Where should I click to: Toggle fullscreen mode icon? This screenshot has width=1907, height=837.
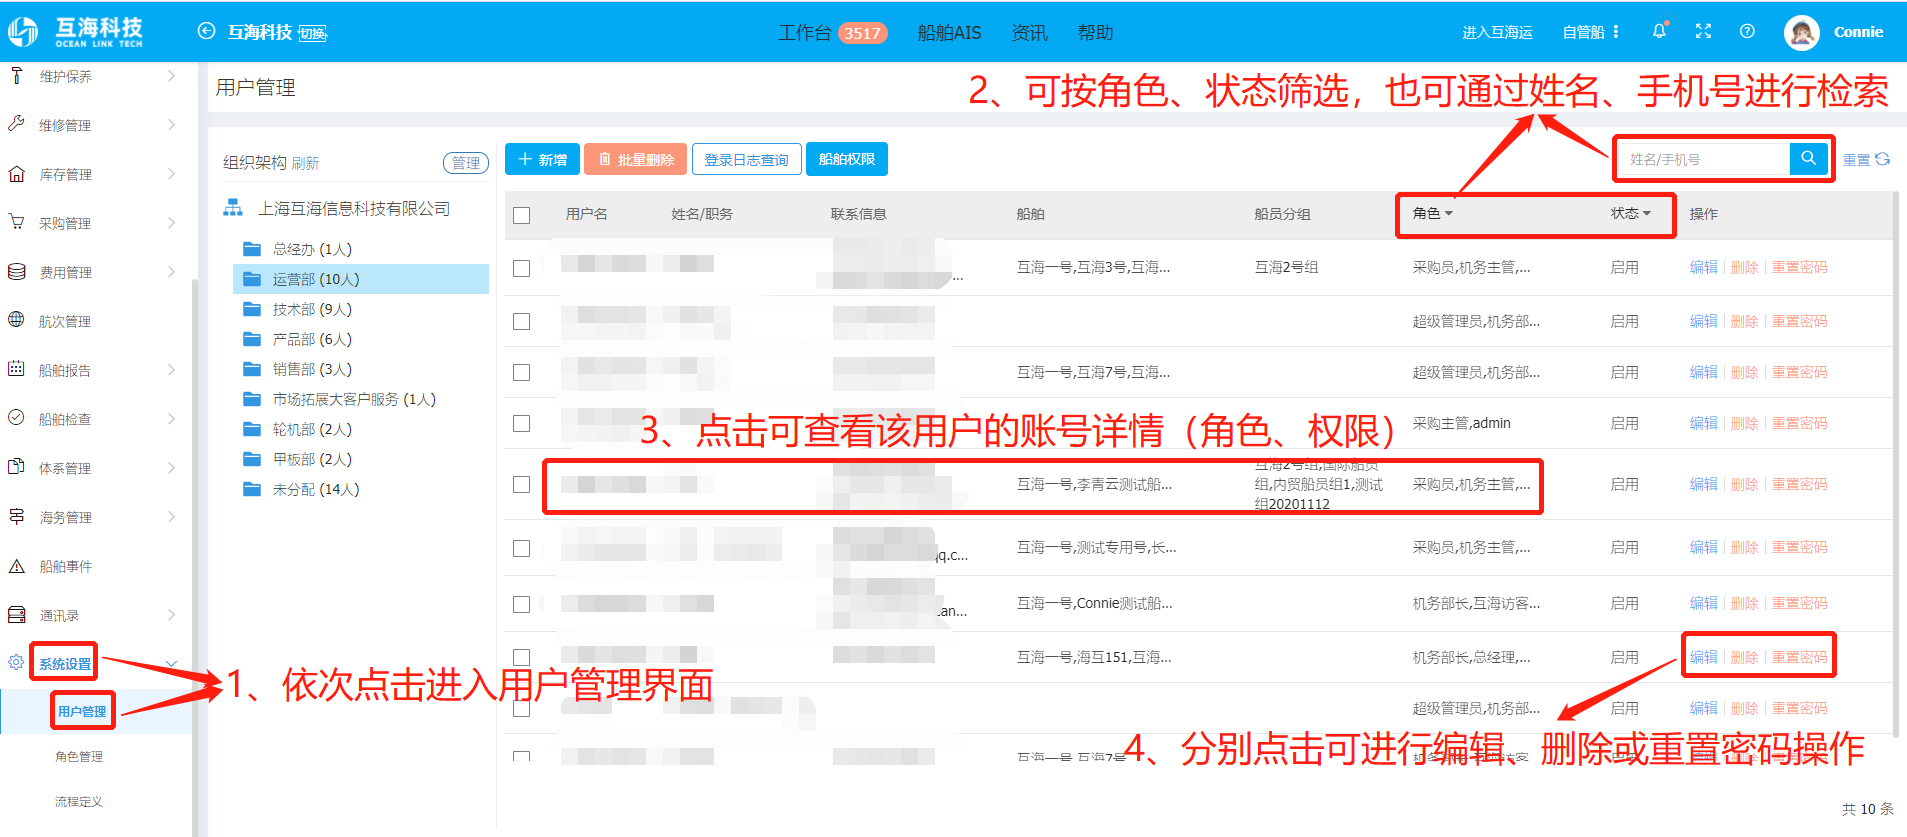1703,31
